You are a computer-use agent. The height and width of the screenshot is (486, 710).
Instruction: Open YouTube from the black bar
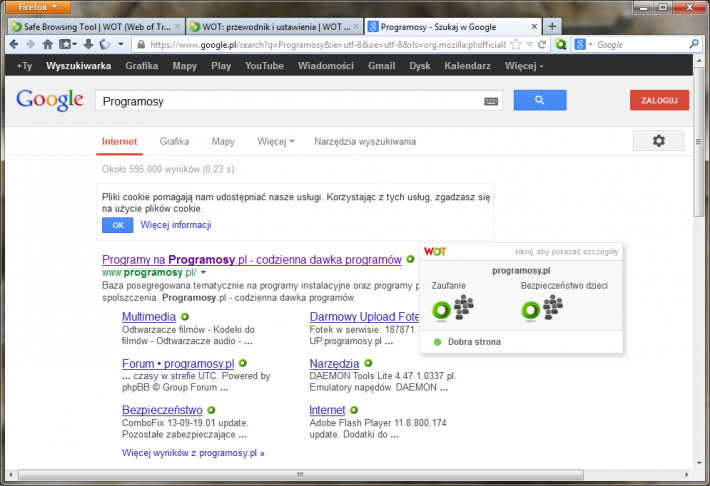[x=264, y=66]
